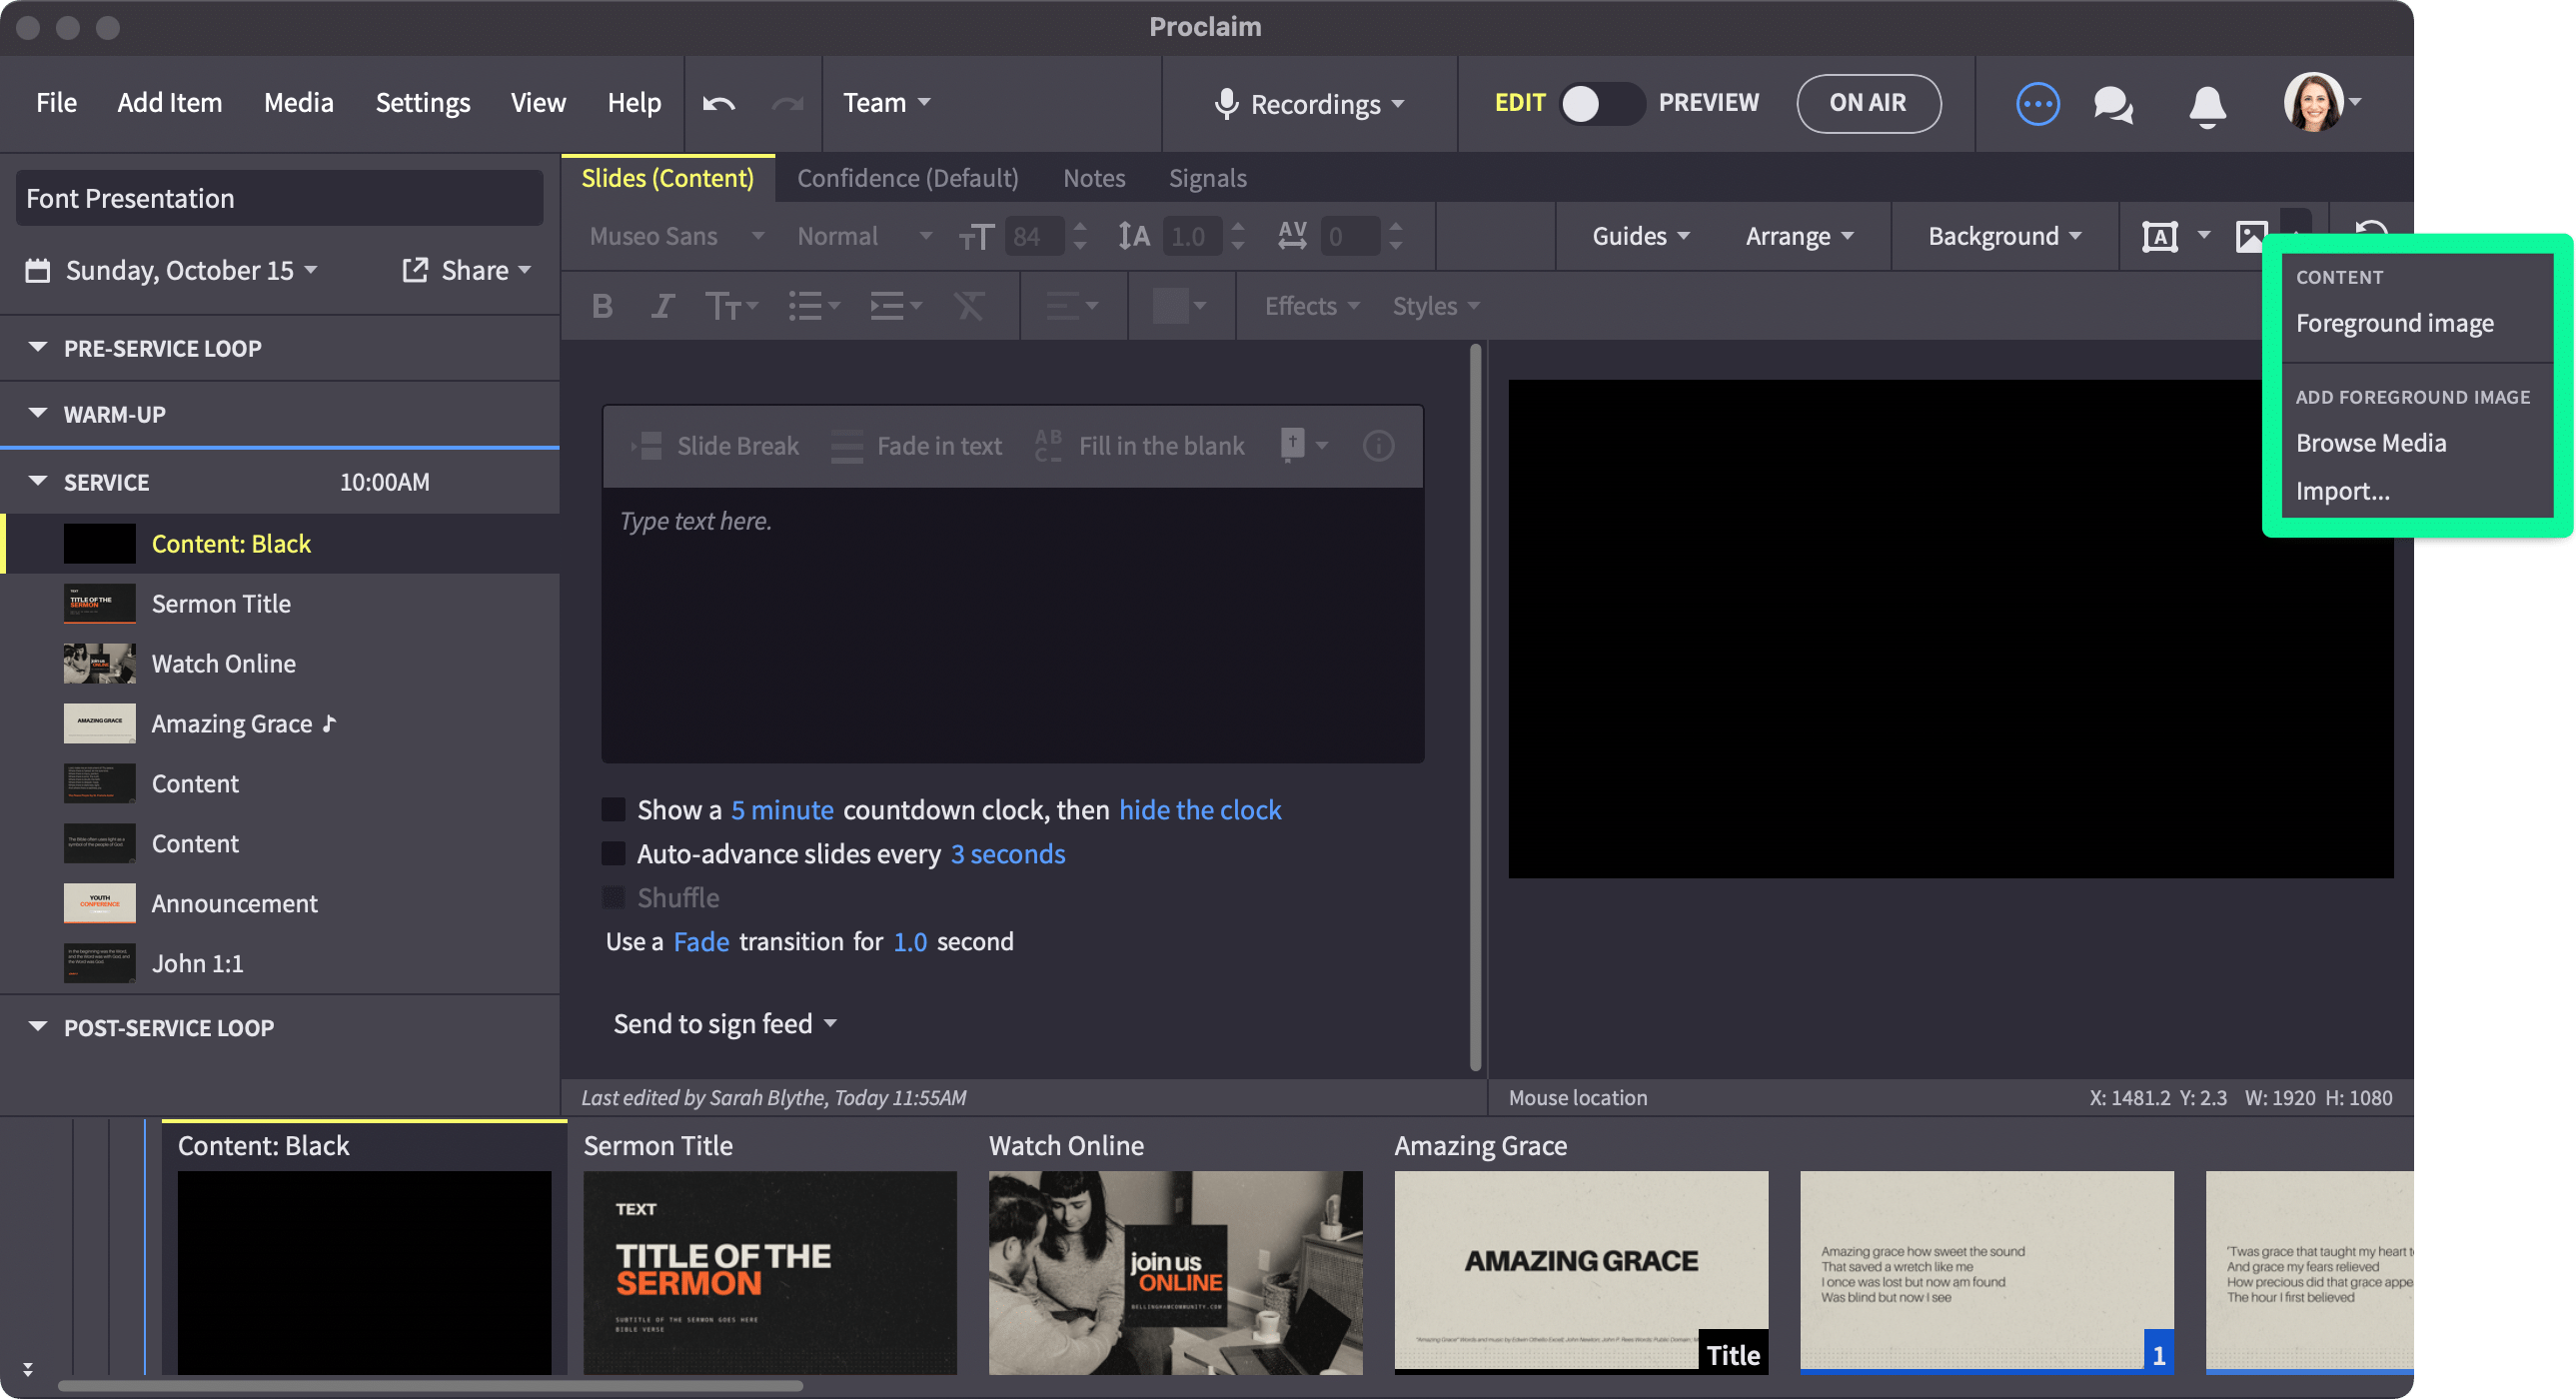
Task: Click the clear formatting icon
Action: tap(969, 306)
